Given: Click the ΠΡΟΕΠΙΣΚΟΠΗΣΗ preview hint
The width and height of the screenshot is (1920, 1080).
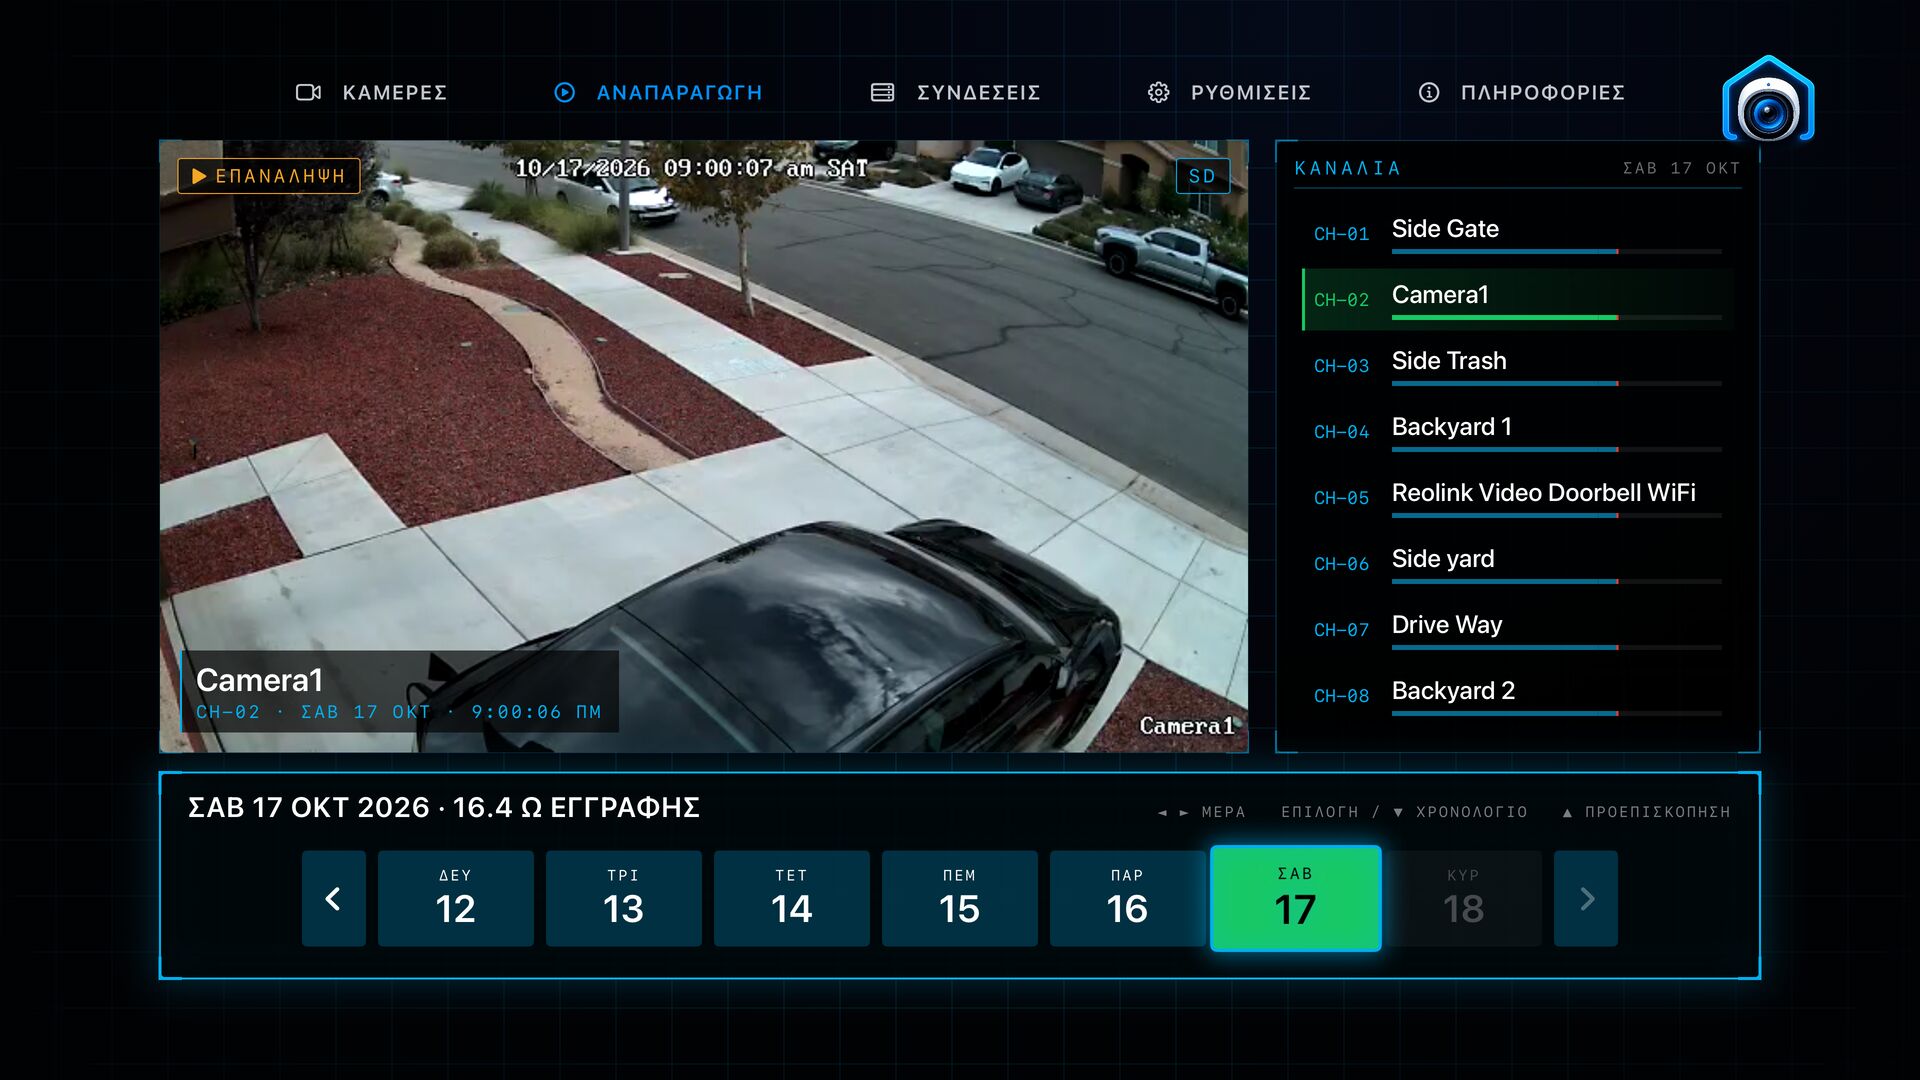Looking at the screenshot, I should 1647,812.
